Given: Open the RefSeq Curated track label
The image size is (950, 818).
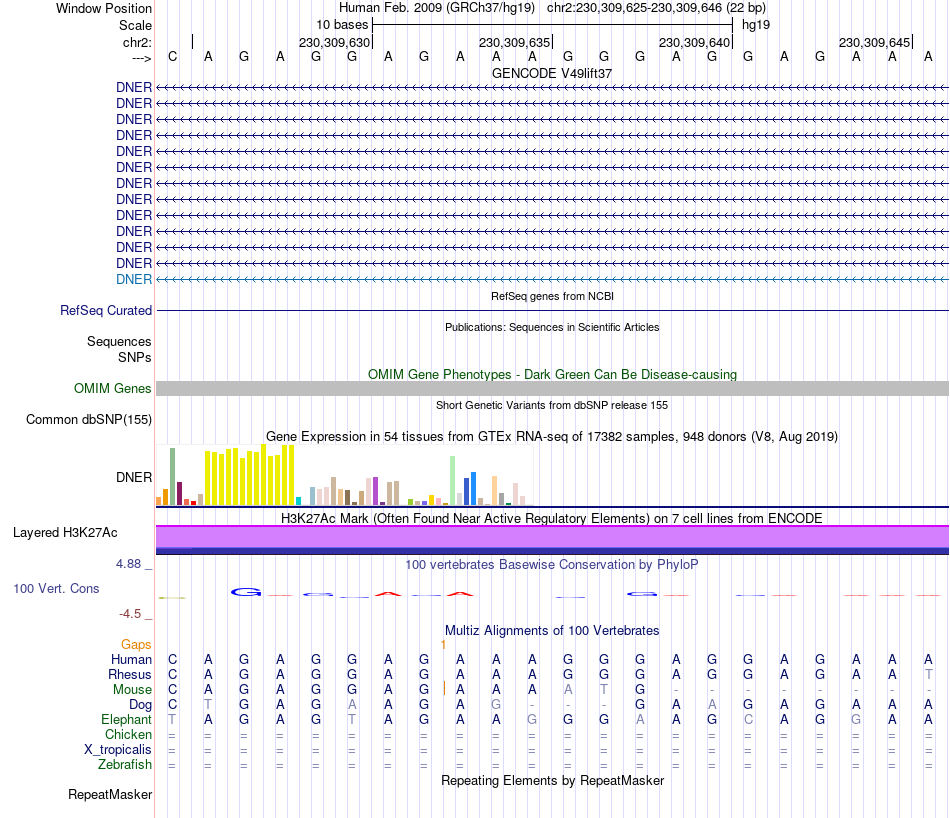Looking at the screenshot, I should pyautogui.click(x=106, y=310).
